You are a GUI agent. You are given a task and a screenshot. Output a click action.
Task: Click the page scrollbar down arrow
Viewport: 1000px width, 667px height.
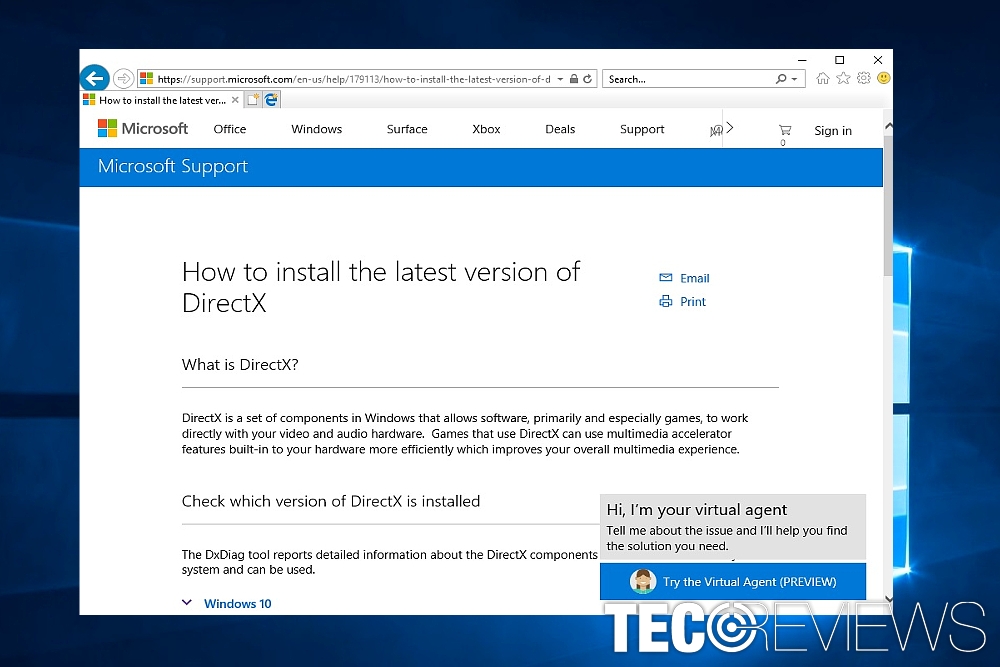coord(888,599)
